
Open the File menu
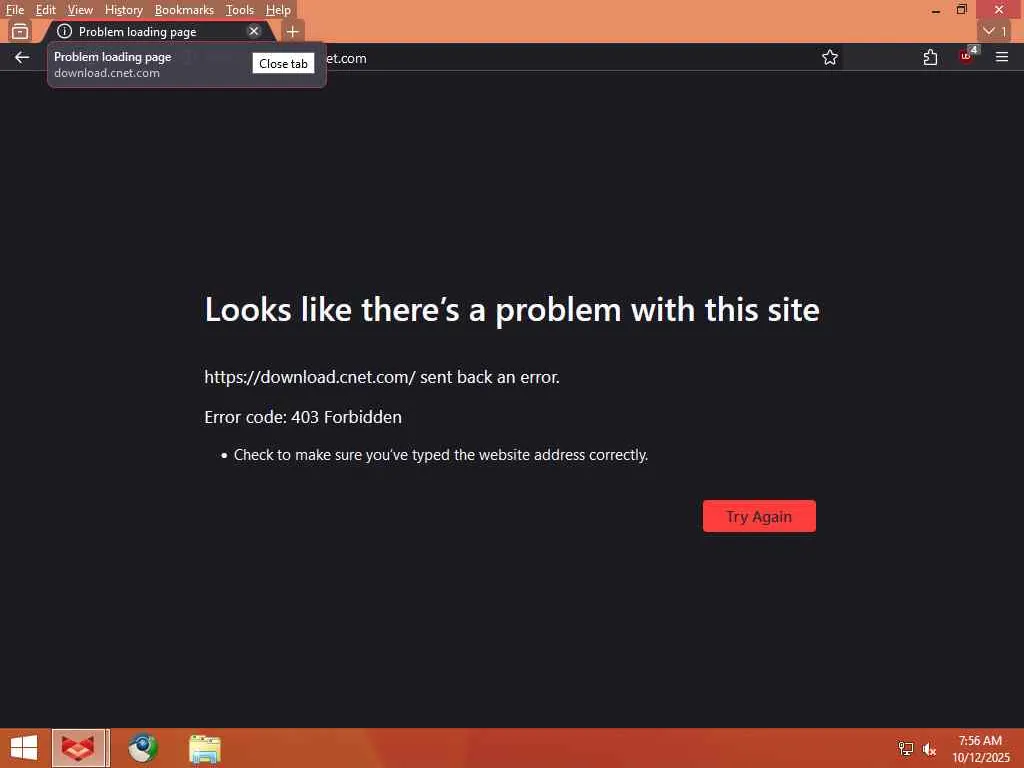click(x=14, y=10)
